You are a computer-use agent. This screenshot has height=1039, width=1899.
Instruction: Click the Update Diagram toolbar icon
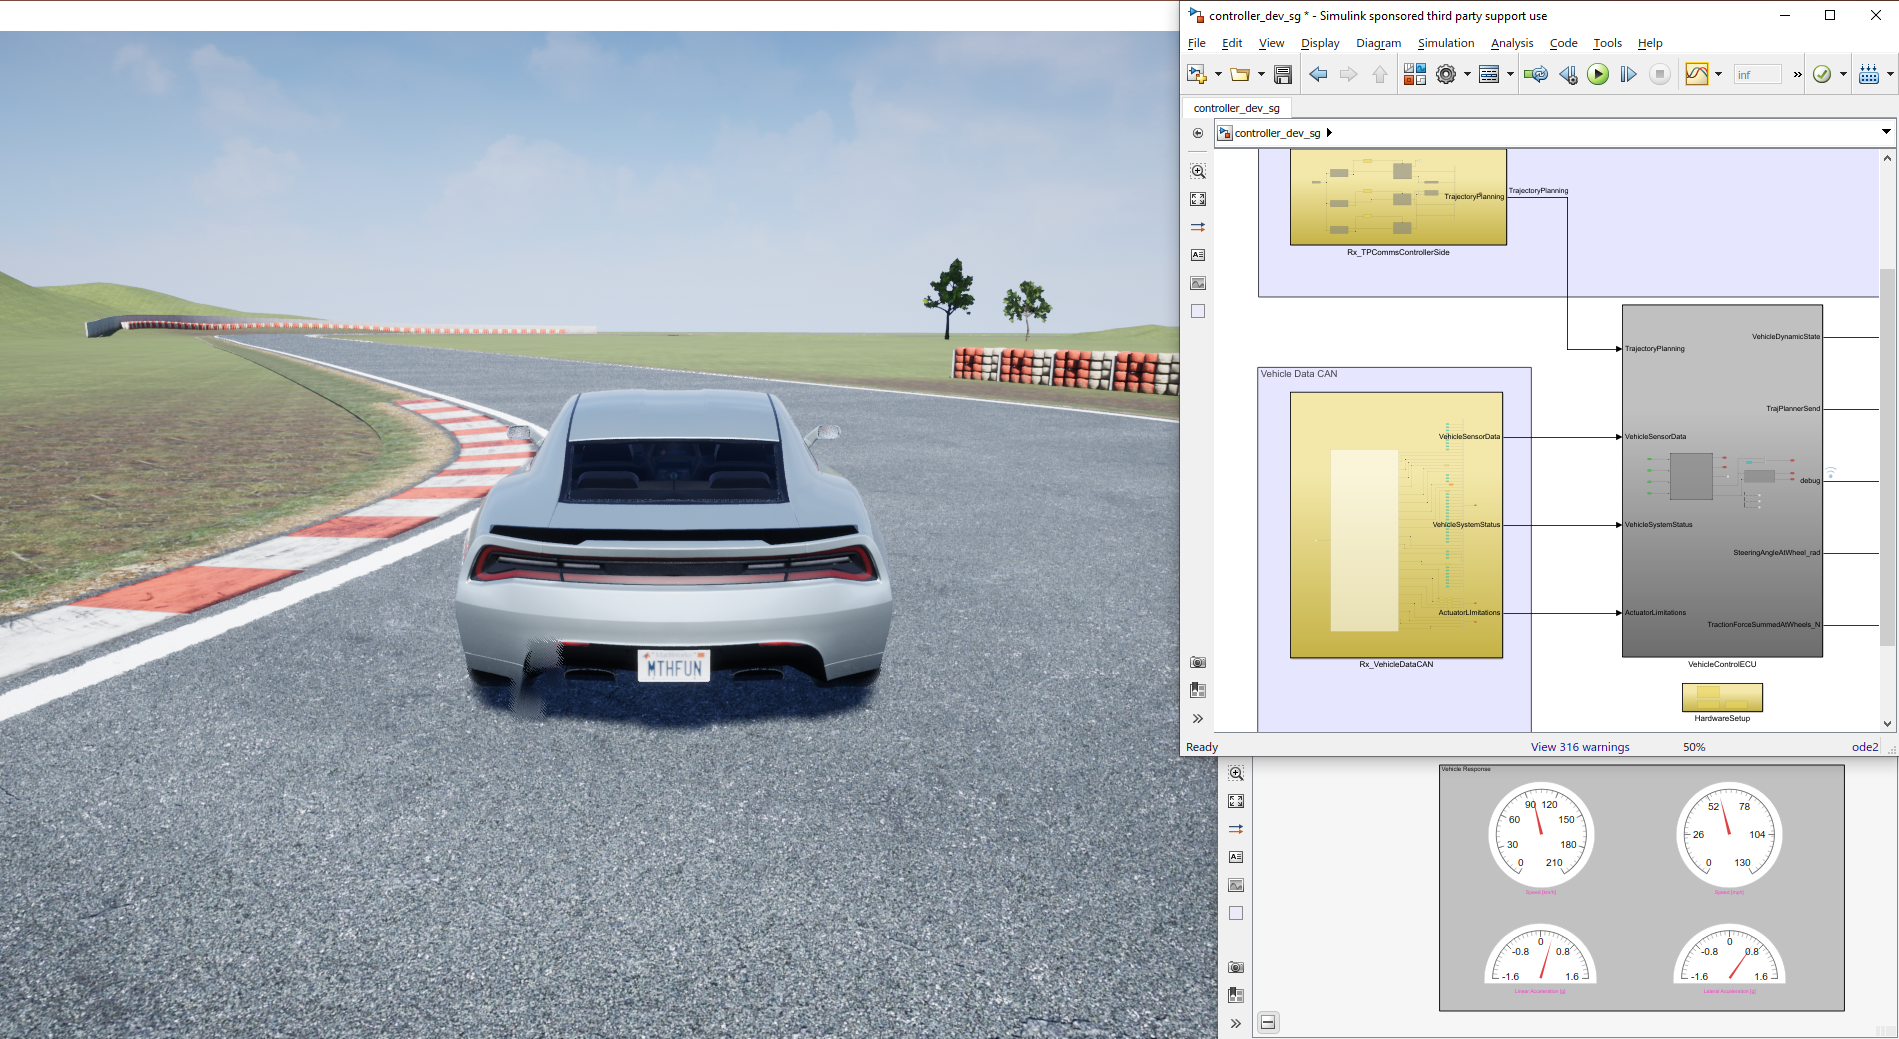(x=1535, y=74)
